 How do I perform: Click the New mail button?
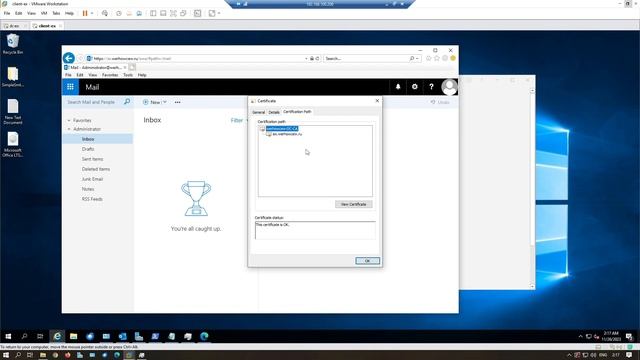(x=151, y=102)
